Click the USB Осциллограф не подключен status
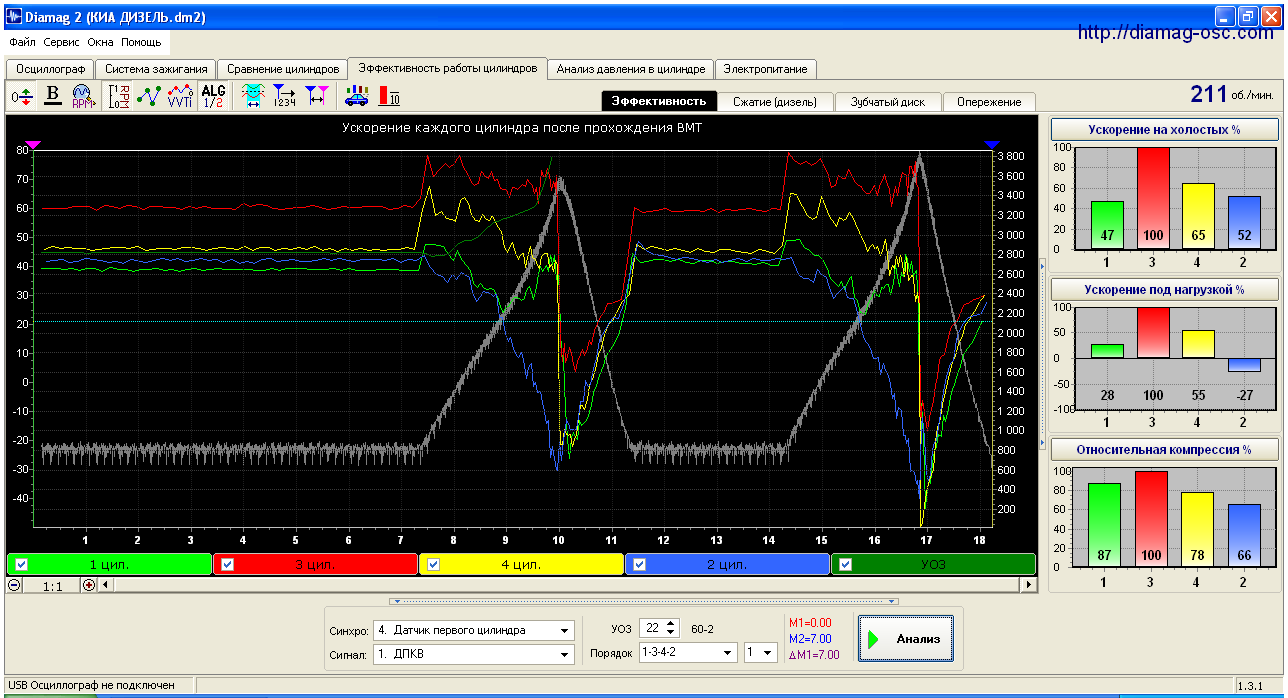The image size is (1288, 698). (91, 685)
